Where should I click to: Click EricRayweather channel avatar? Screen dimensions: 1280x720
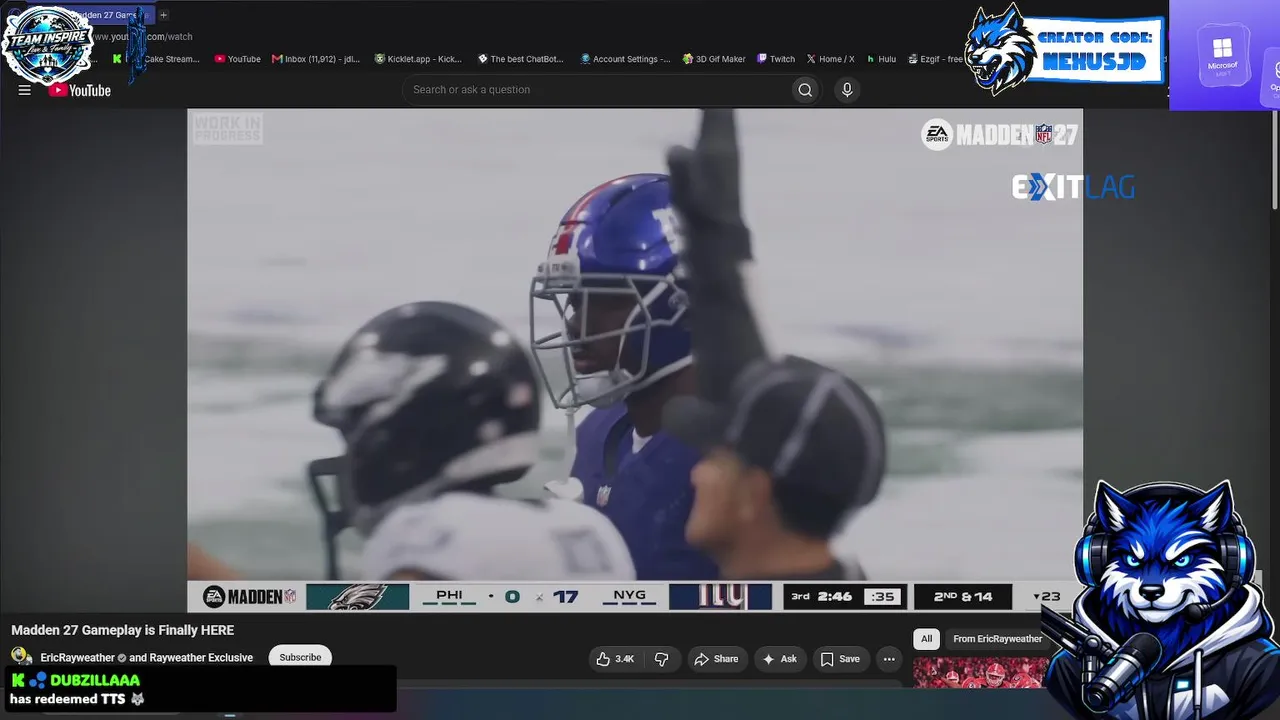coord(21,657)
